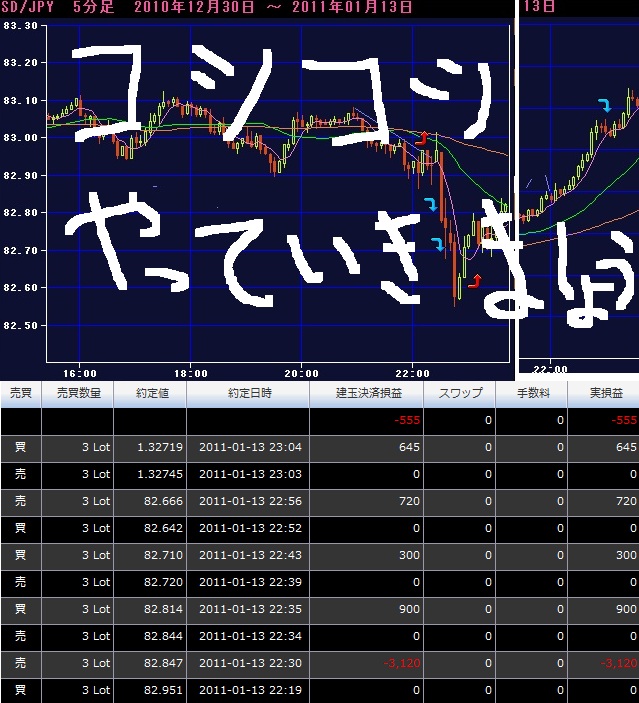Click the 5分足 timeframe label in chart title
639x703 pixels.
pyautogui.click(x=94, y=7)
